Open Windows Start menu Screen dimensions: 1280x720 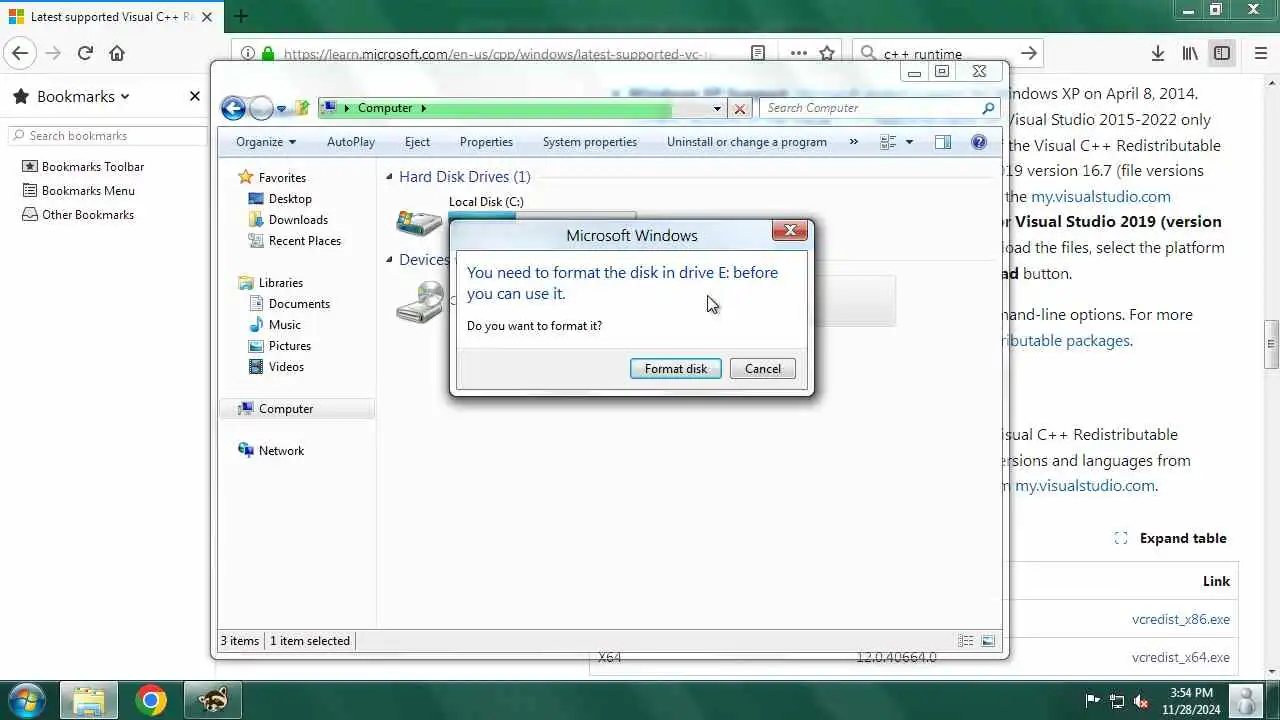[x=26, y=700]
